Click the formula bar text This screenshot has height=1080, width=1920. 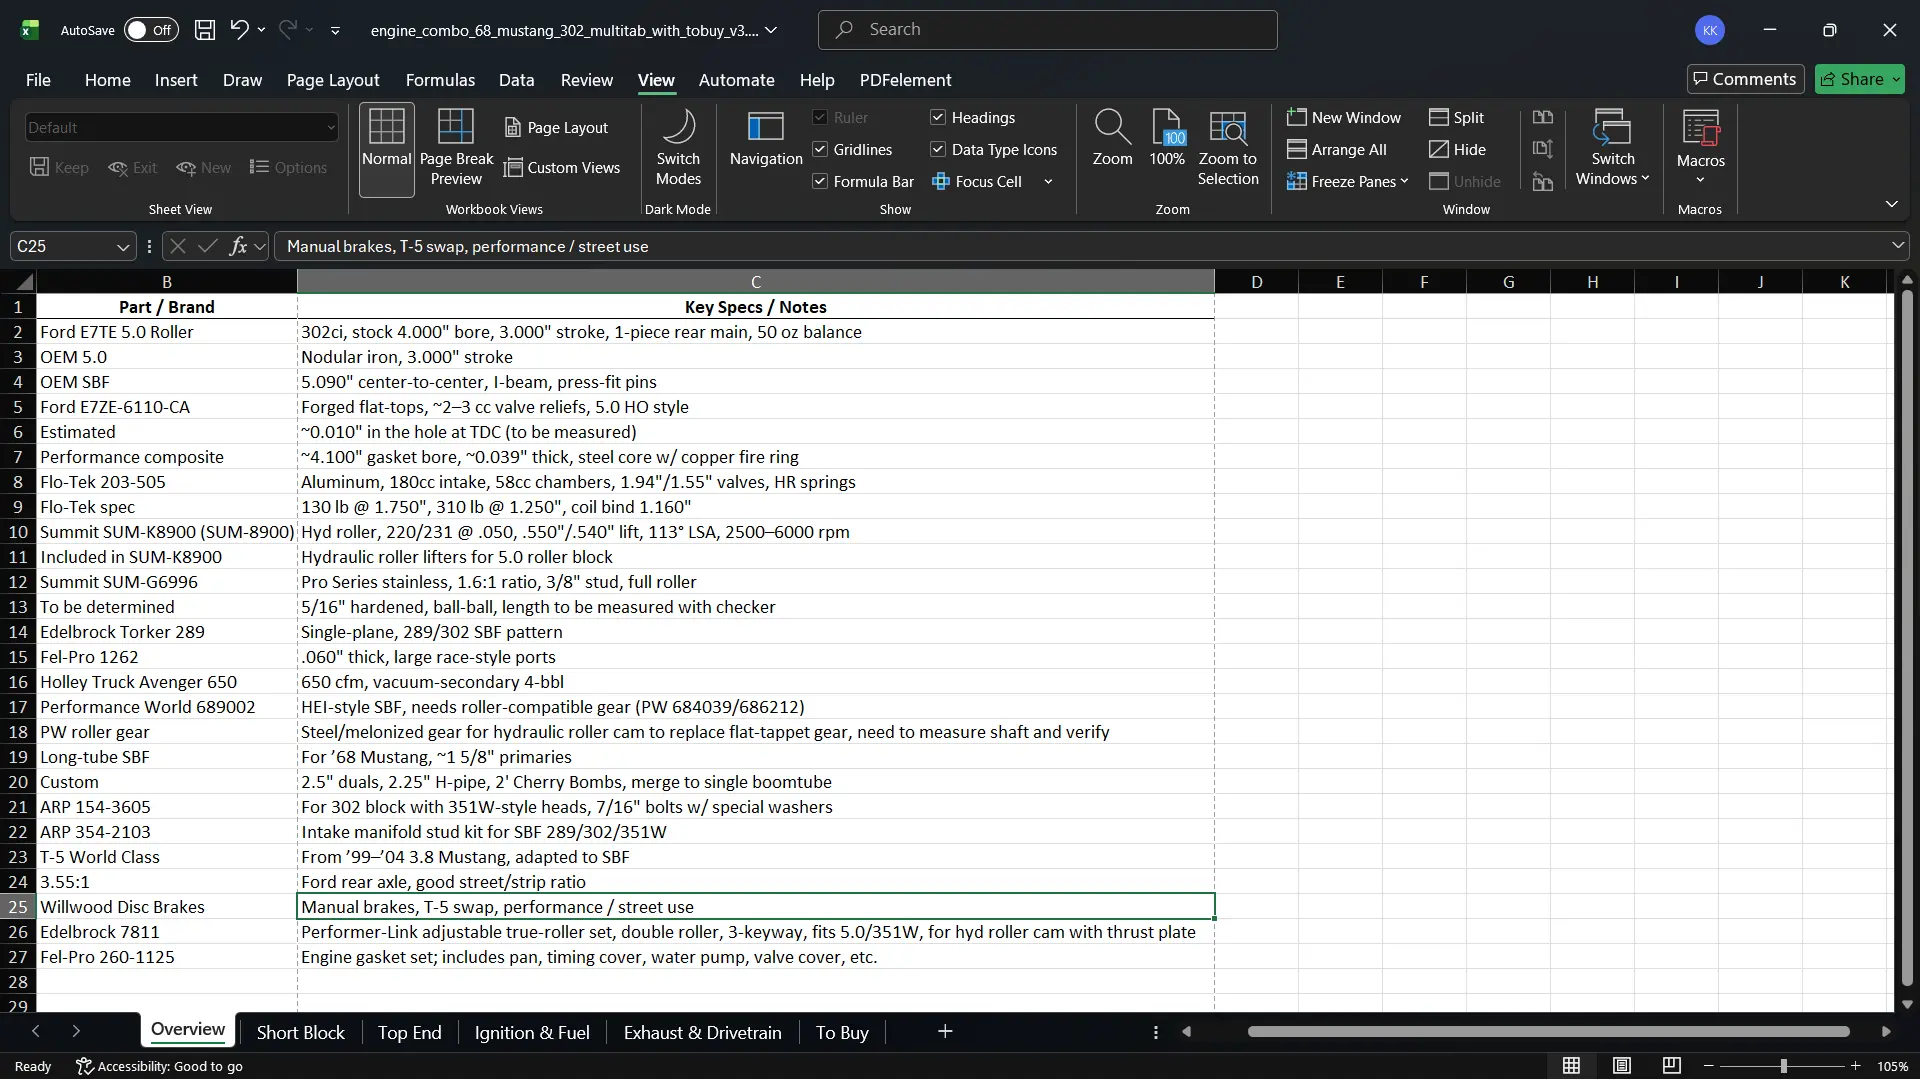coord(467,247)
